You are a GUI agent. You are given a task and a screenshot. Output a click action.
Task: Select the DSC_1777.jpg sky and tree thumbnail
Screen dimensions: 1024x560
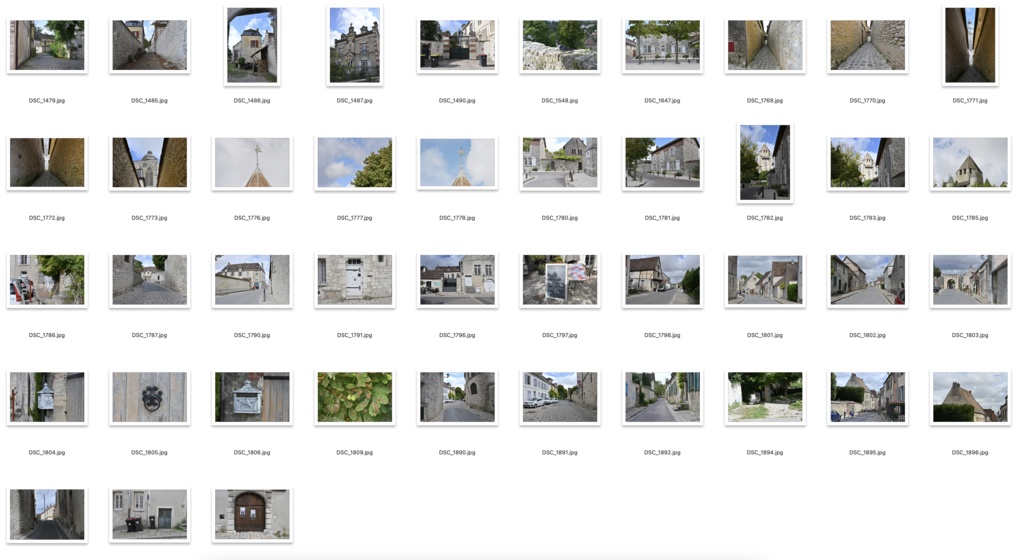coord(355,163)
